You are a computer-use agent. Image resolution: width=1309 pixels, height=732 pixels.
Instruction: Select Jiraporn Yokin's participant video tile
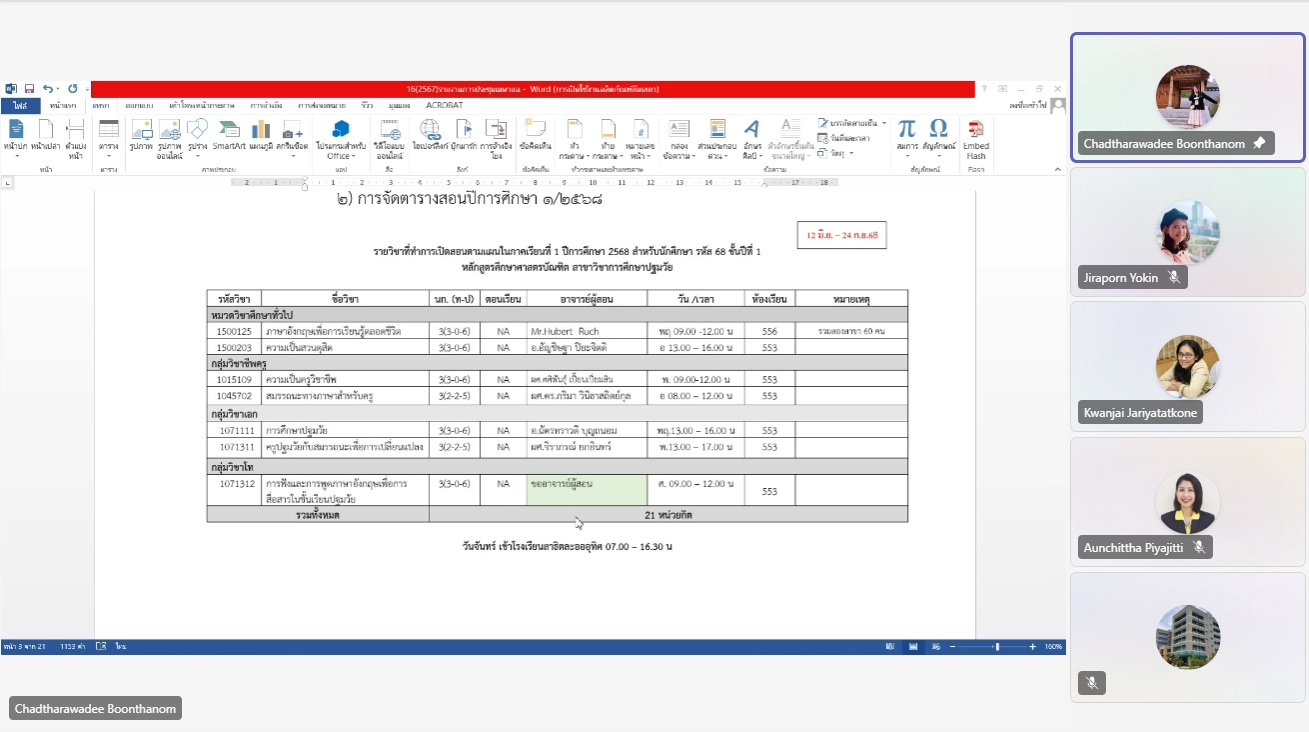(x=1187, y=232)
